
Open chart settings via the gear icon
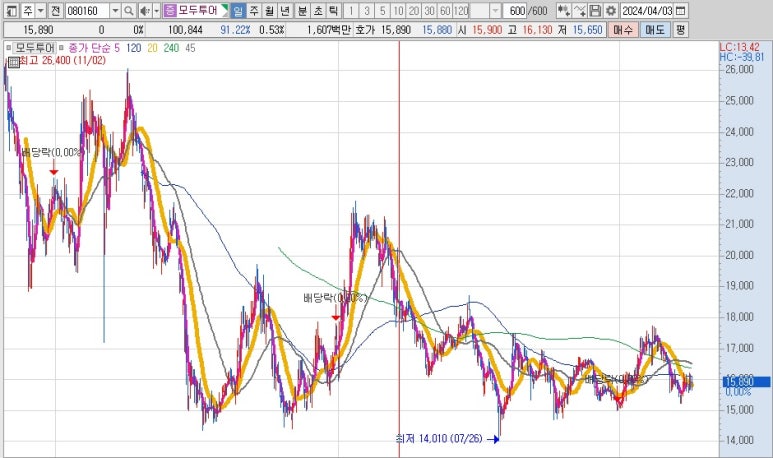coord(611,10)
